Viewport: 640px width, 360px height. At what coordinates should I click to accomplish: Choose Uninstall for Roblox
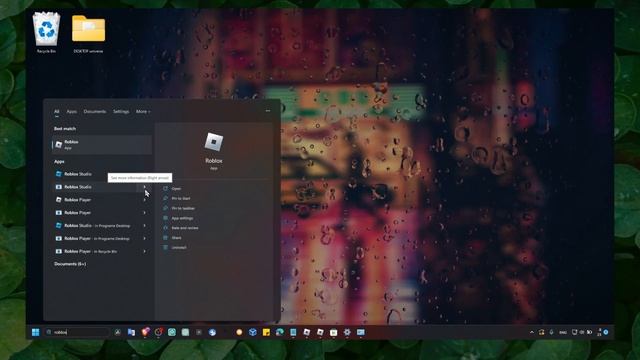pyautogui.click(x=179, y=247)
